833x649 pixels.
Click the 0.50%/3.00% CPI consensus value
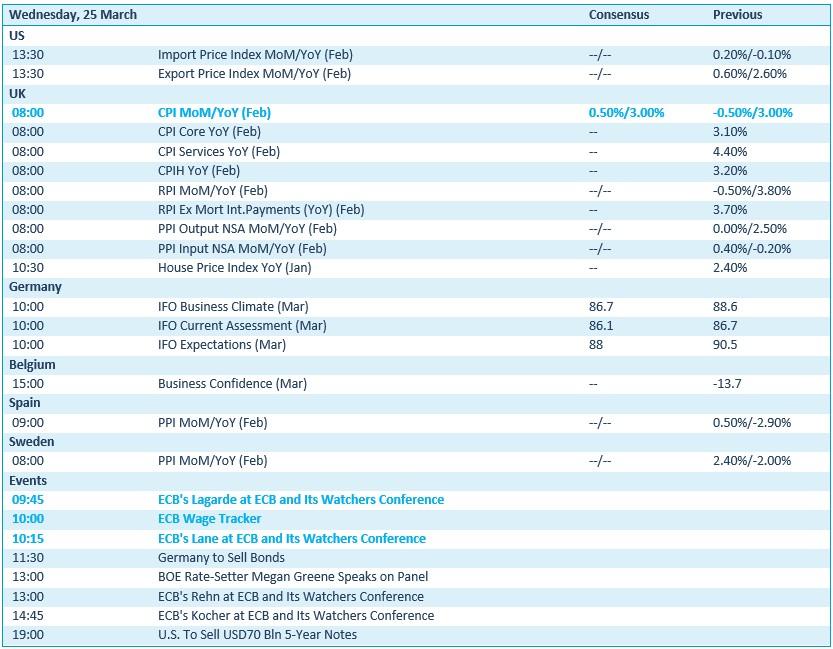click(x=626, y=113)
